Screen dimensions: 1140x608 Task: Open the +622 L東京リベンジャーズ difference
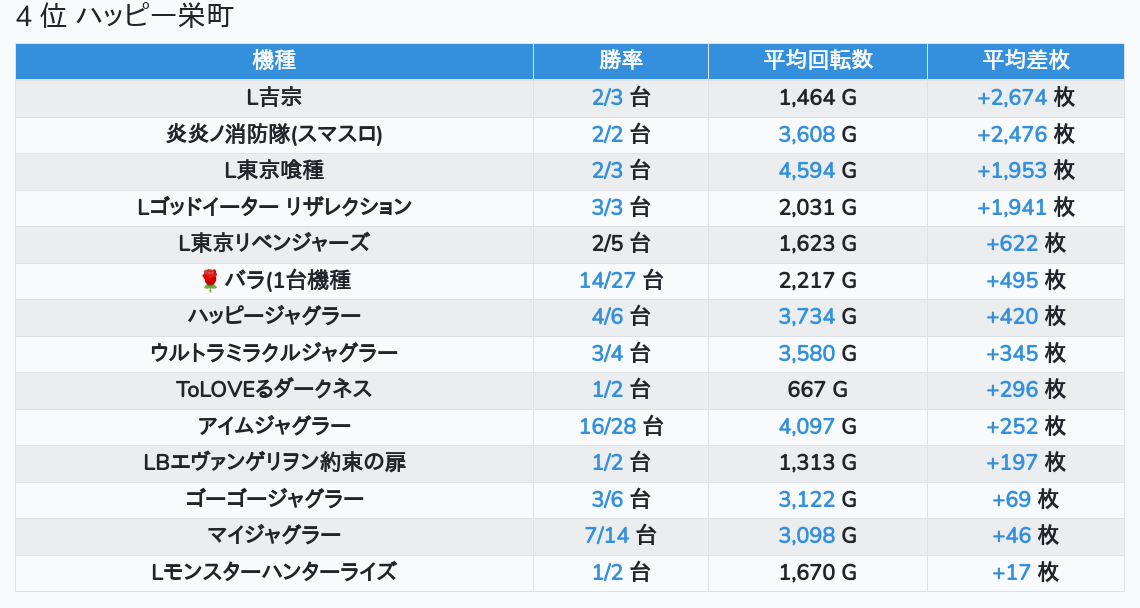(x=1012, y=243)
